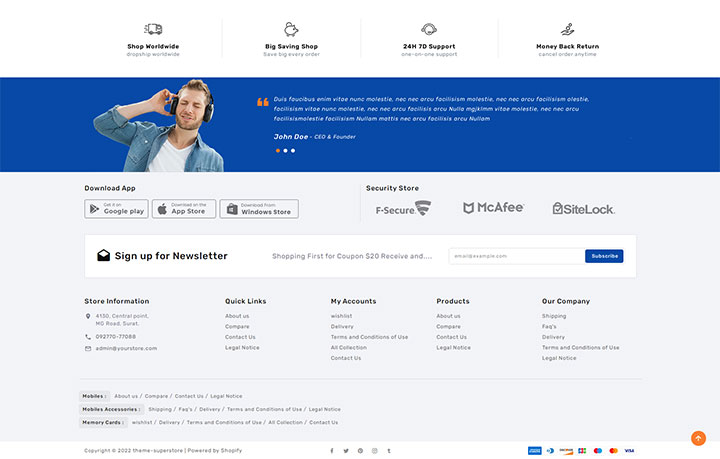Open Compare under Quick Links

tap(237, 327)
